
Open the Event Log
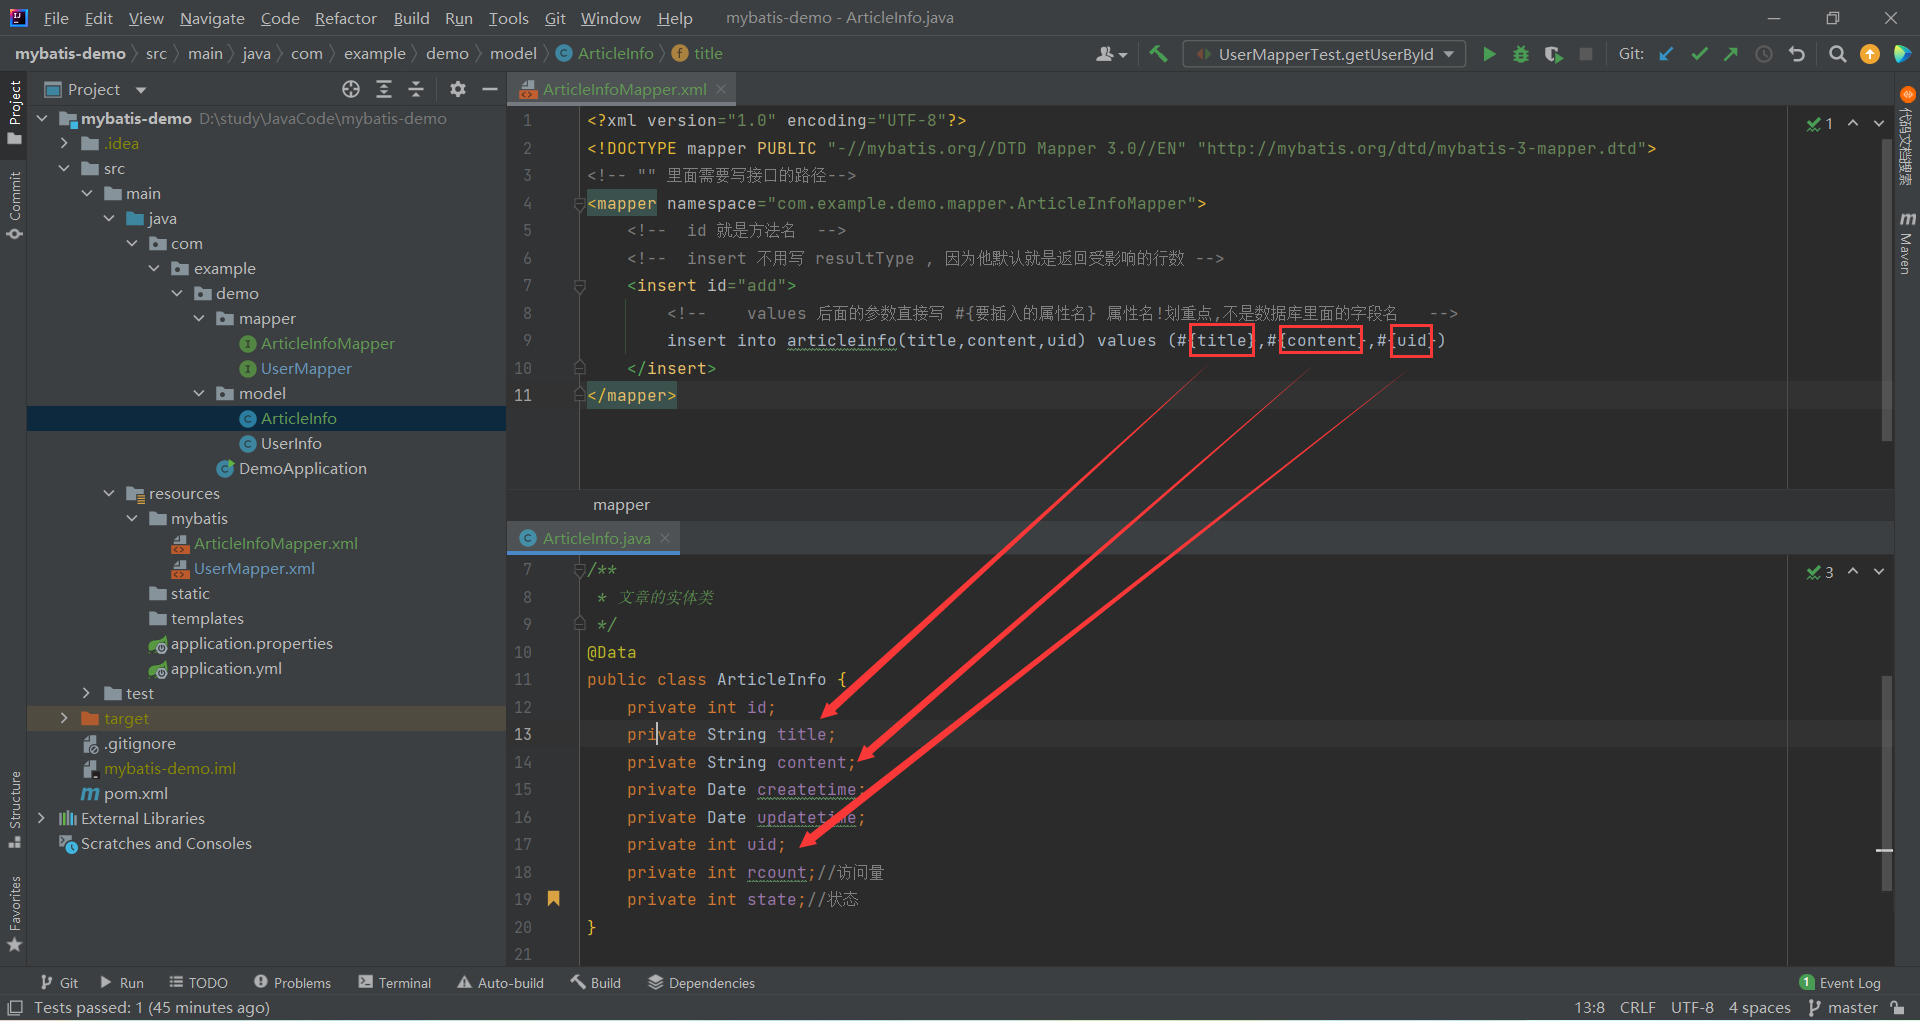coord(1840,983)
